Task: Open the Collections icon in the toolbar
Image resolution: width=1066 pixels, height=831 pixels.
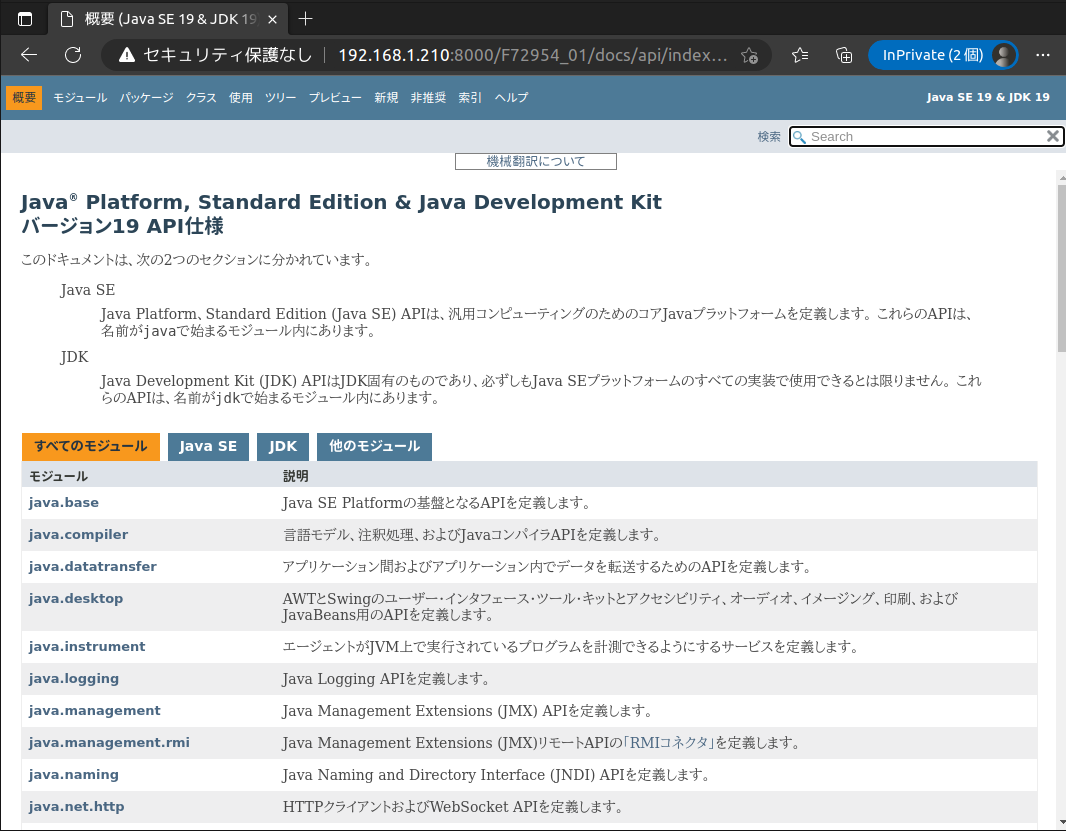Action: [843, 55]
